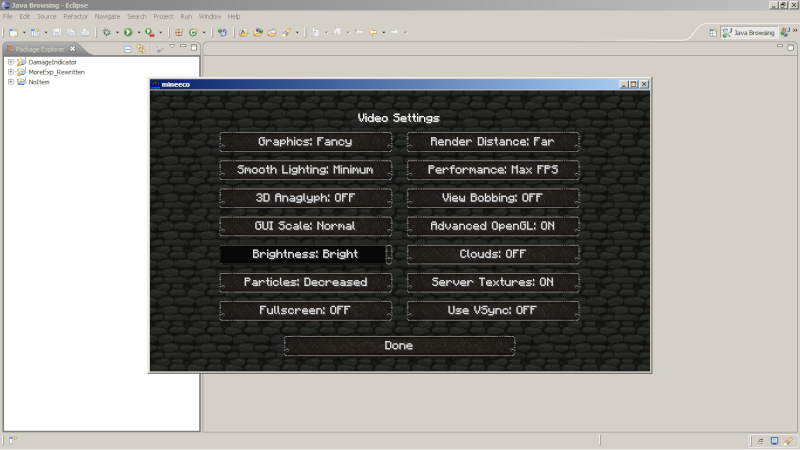Viewport: 800px width, 450px height.
Task: Click the Run External Tools icon
Action: coord(149,32)
